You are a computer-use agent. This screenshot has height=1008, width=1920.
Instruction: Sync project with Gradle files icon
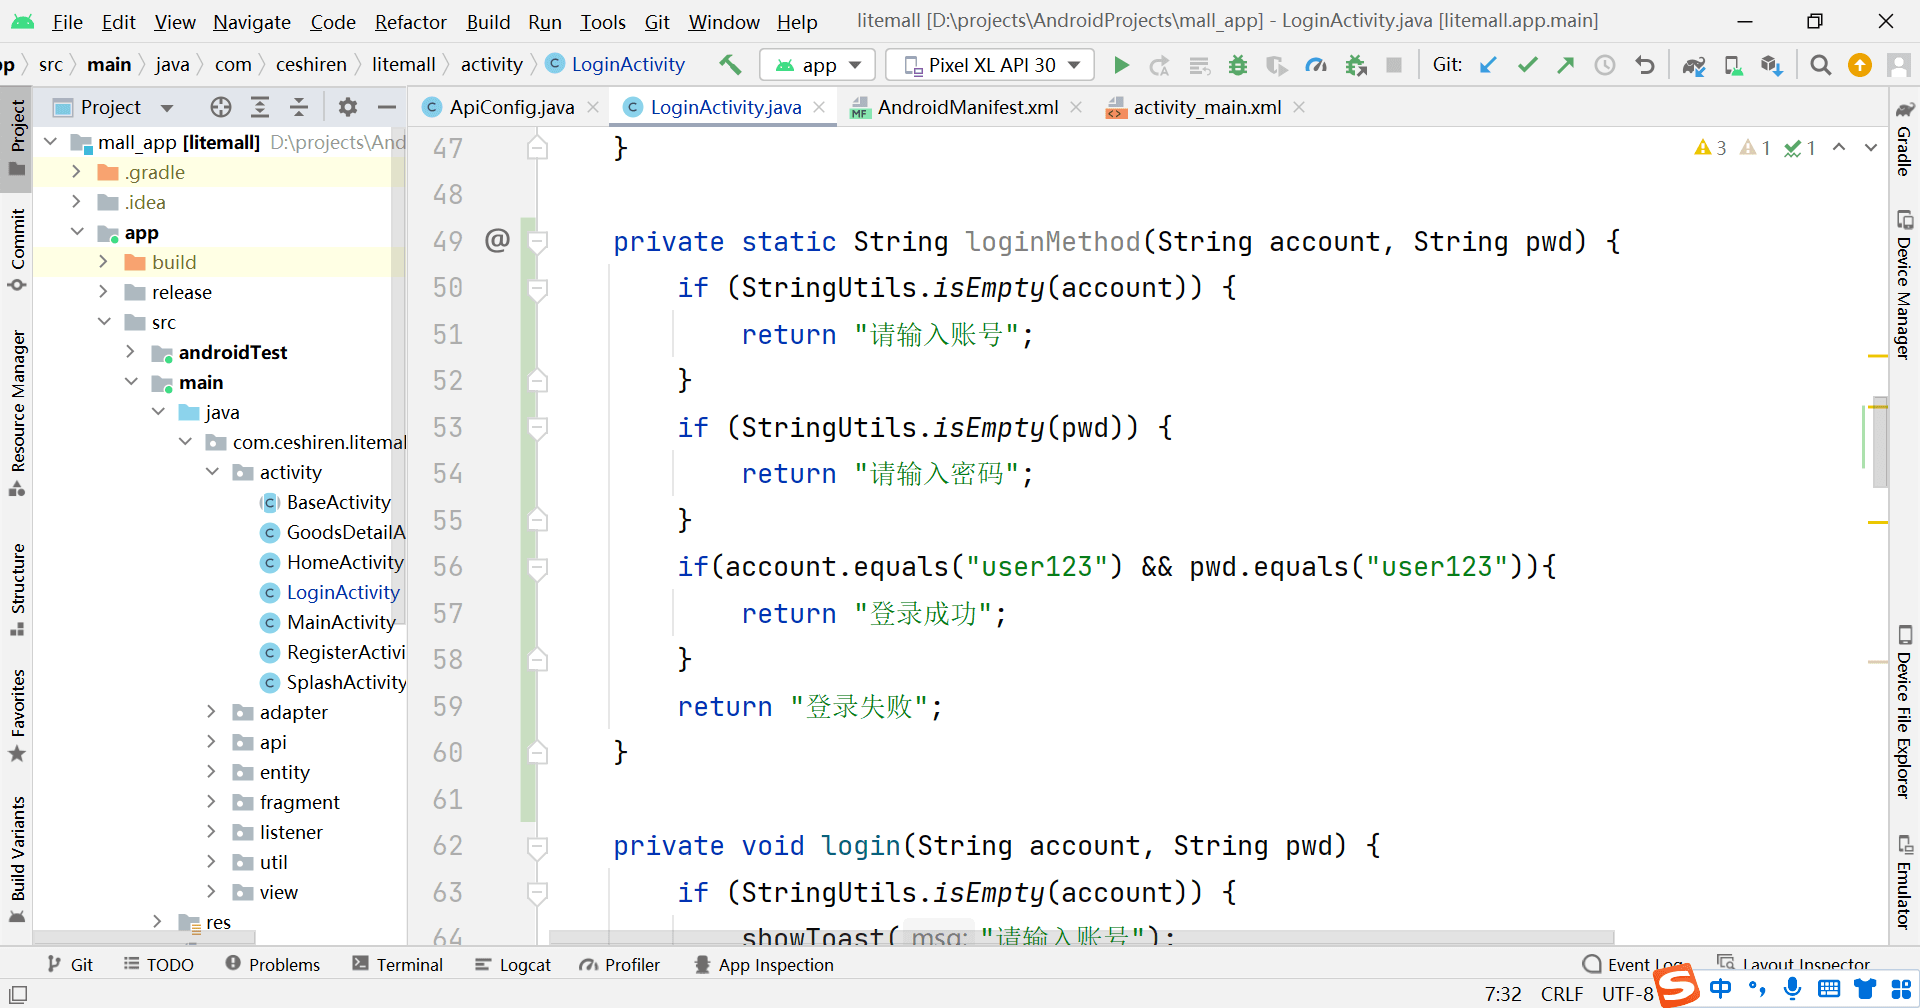click(1694, 65)
